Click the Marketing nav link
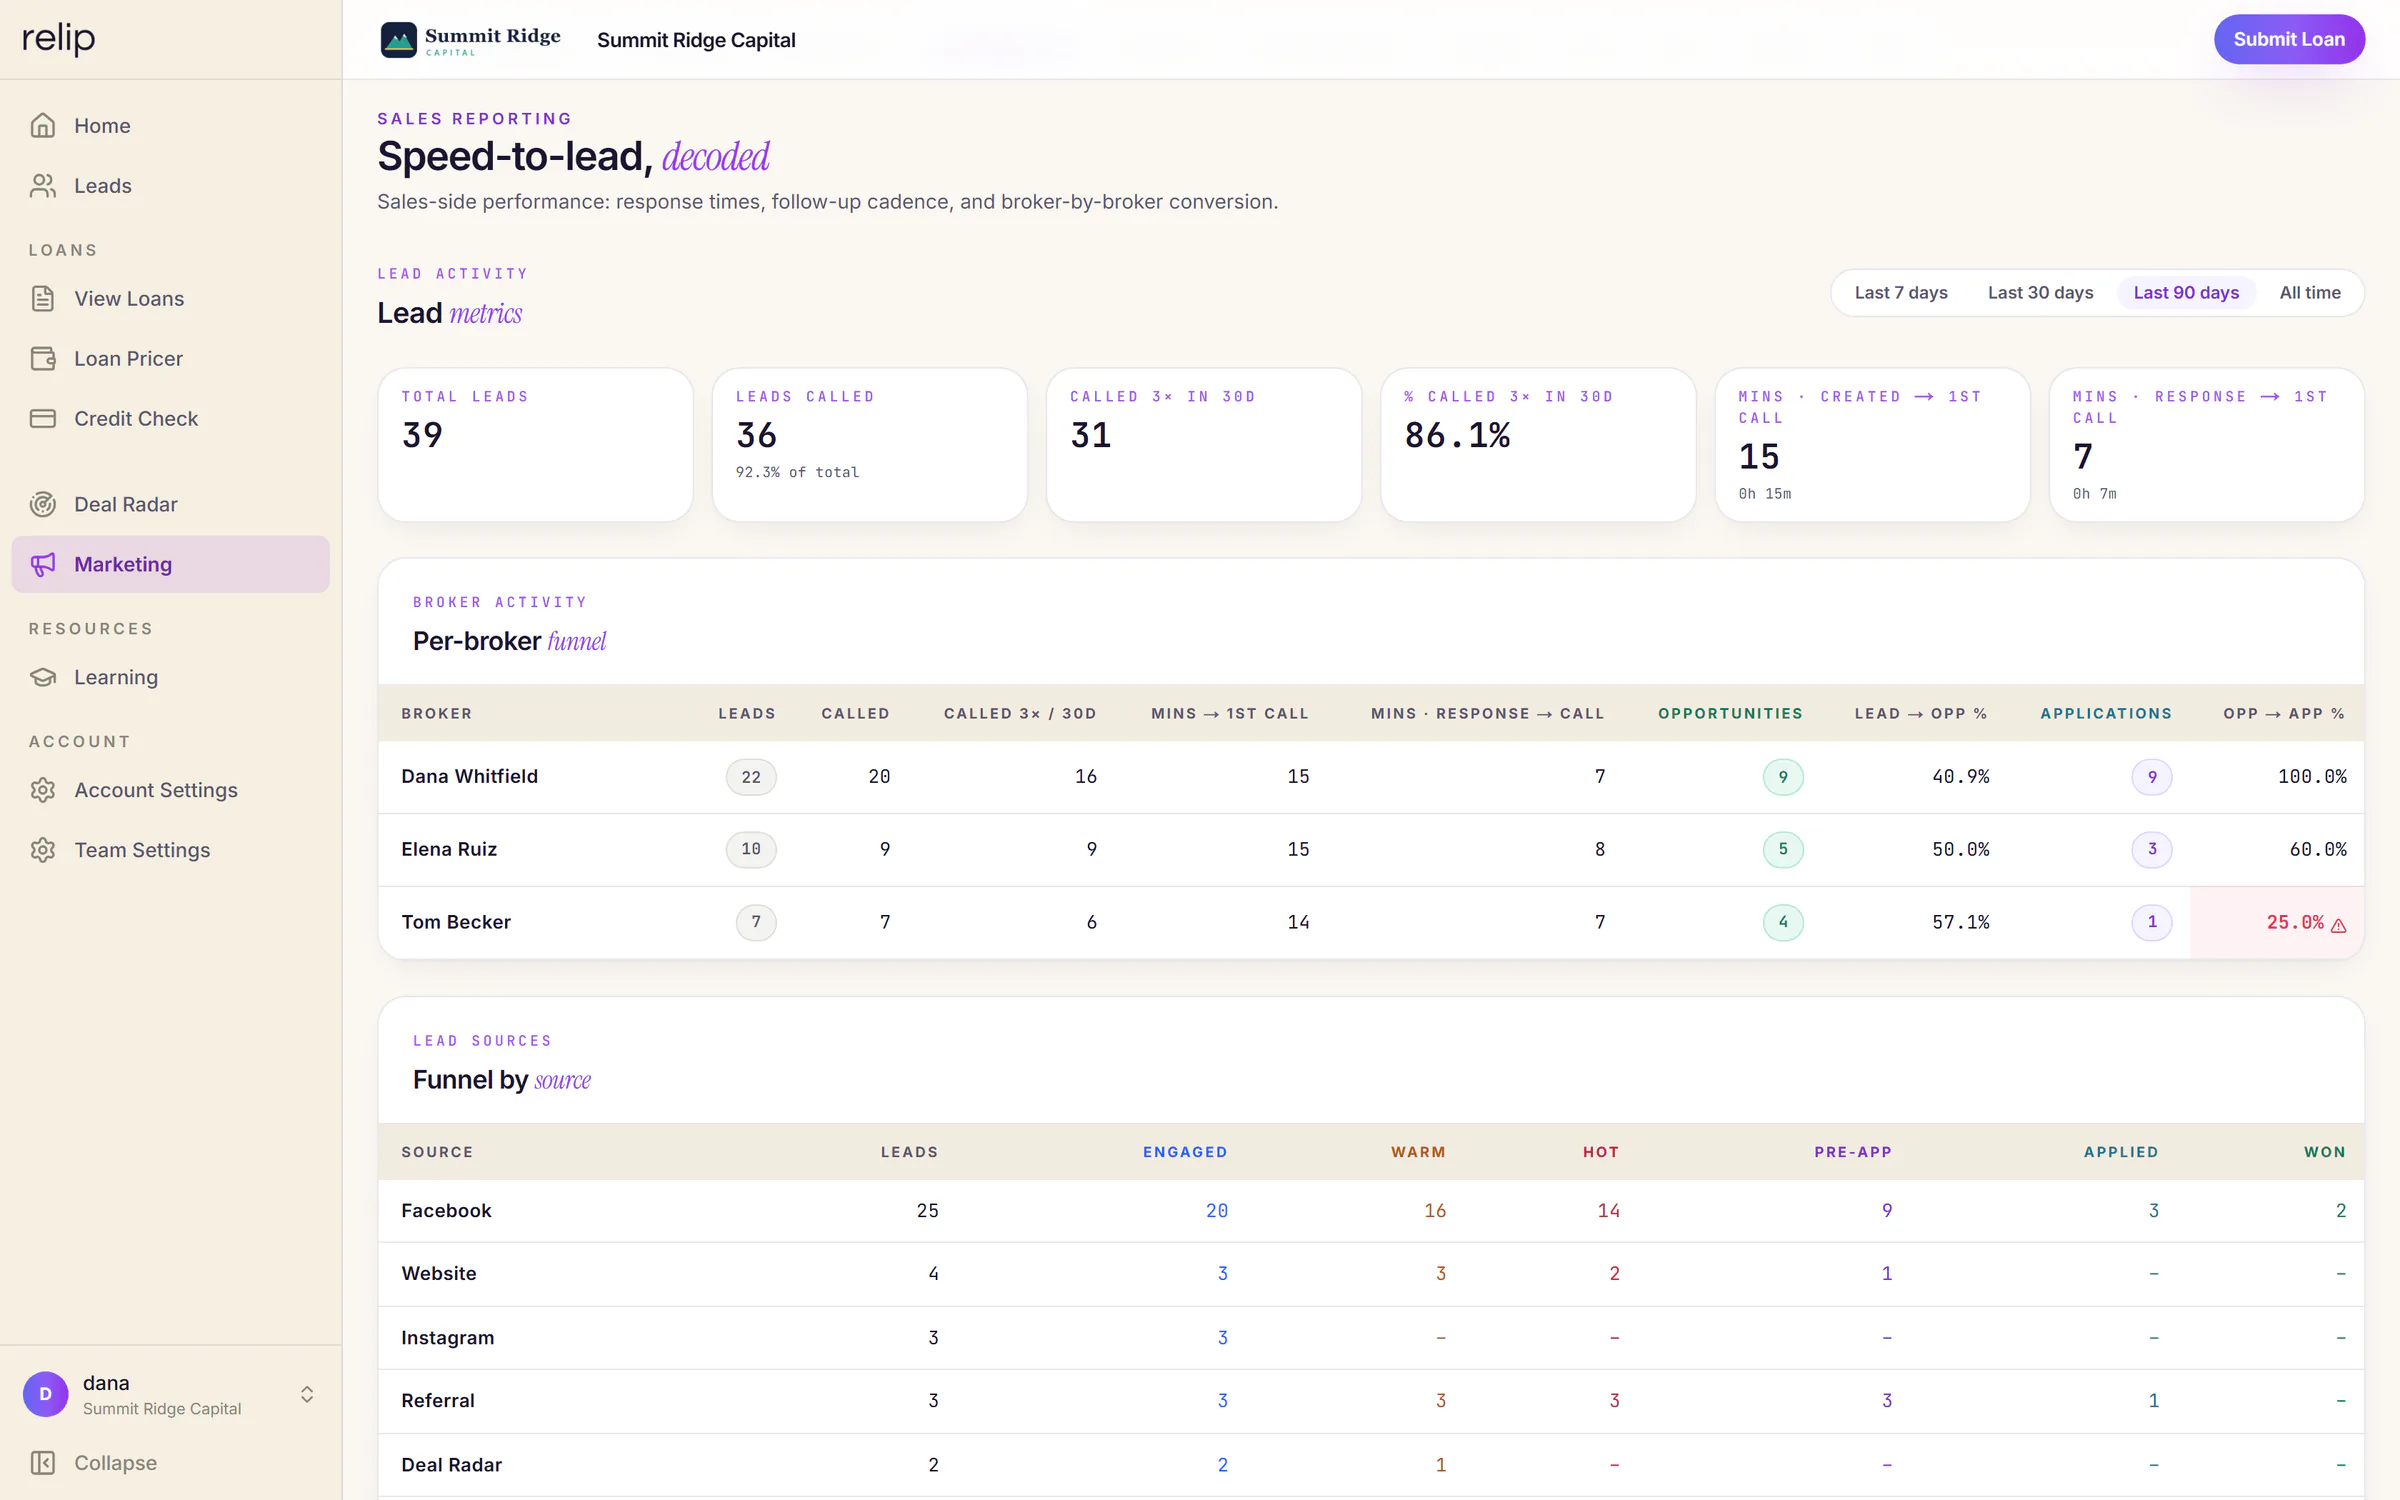 click(x=171, y=564)
